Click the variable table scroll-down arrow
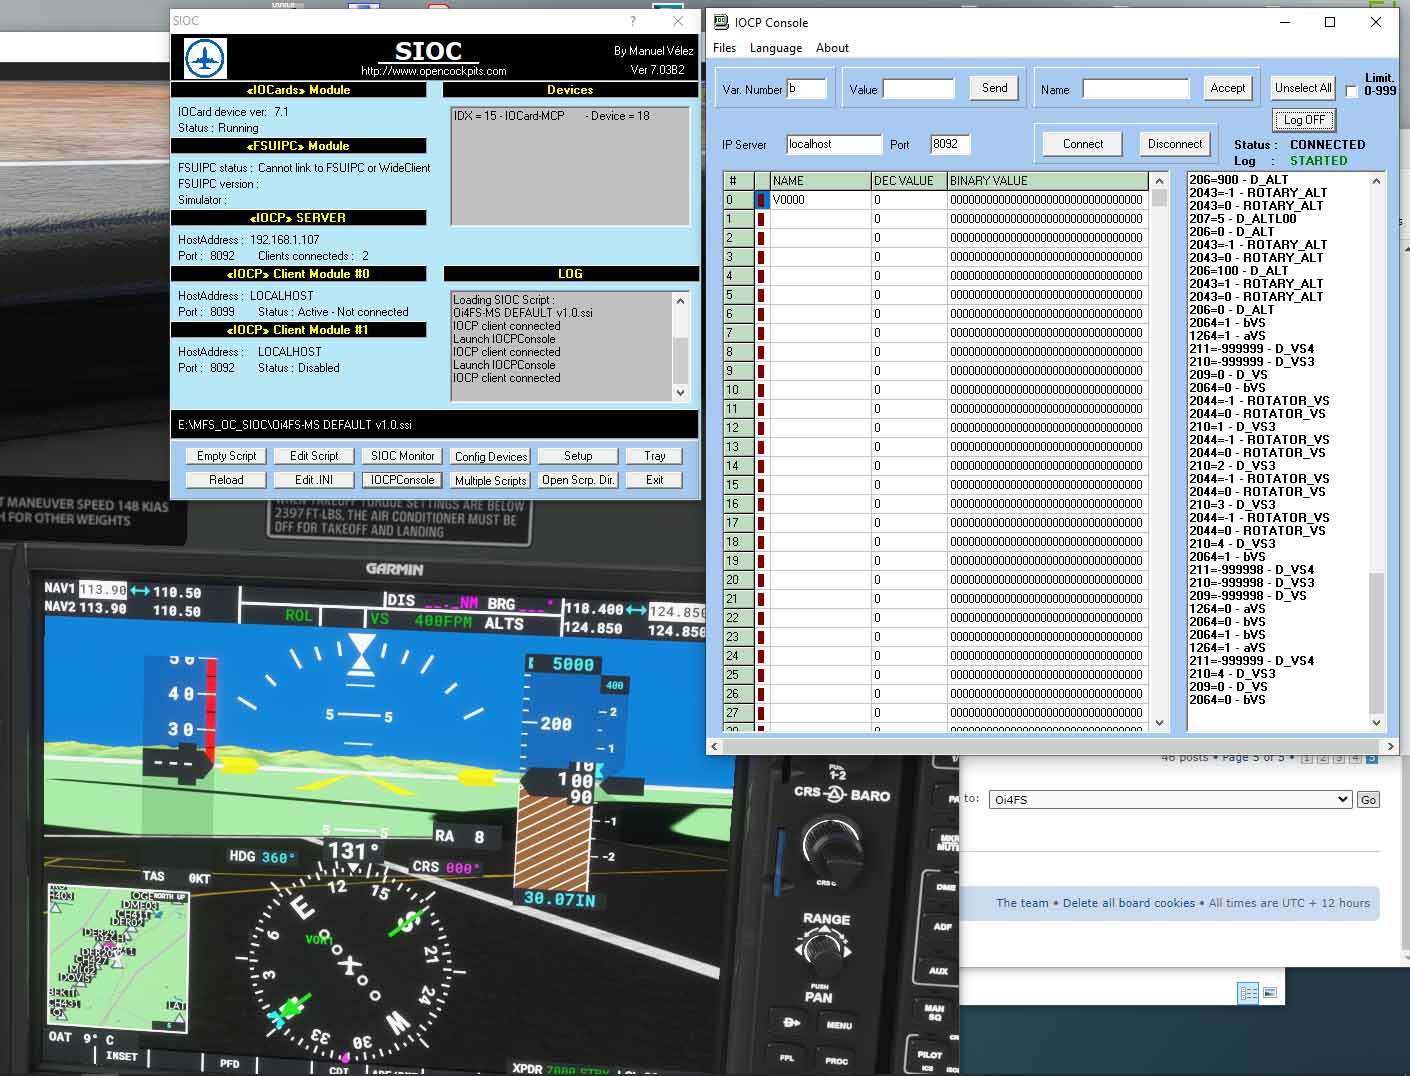This screenshot has height=1076, width=1410. click(1160, 723)
